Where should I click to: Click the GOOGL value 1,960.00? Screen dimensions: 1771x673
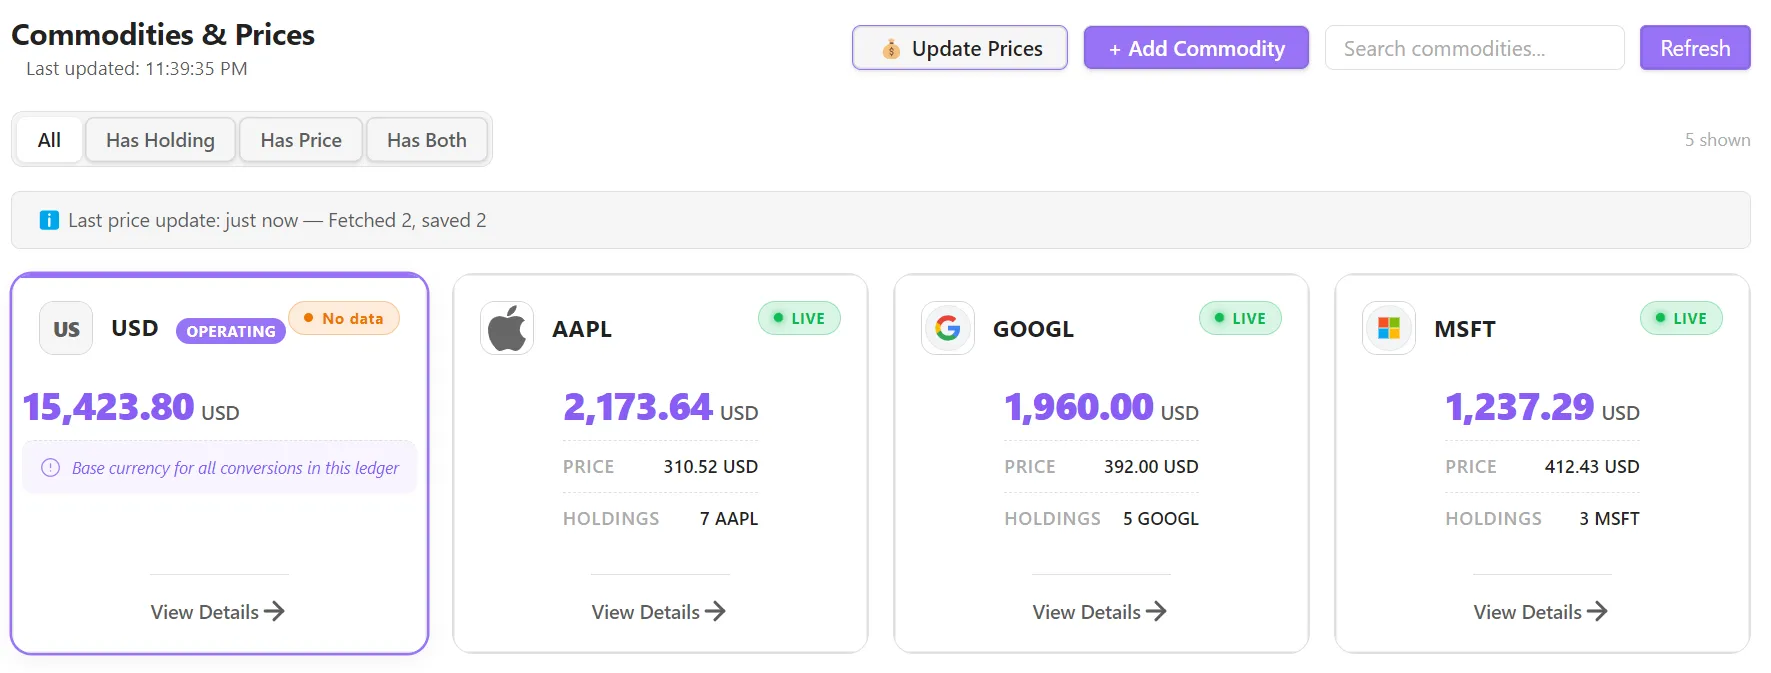(1079, 406)
